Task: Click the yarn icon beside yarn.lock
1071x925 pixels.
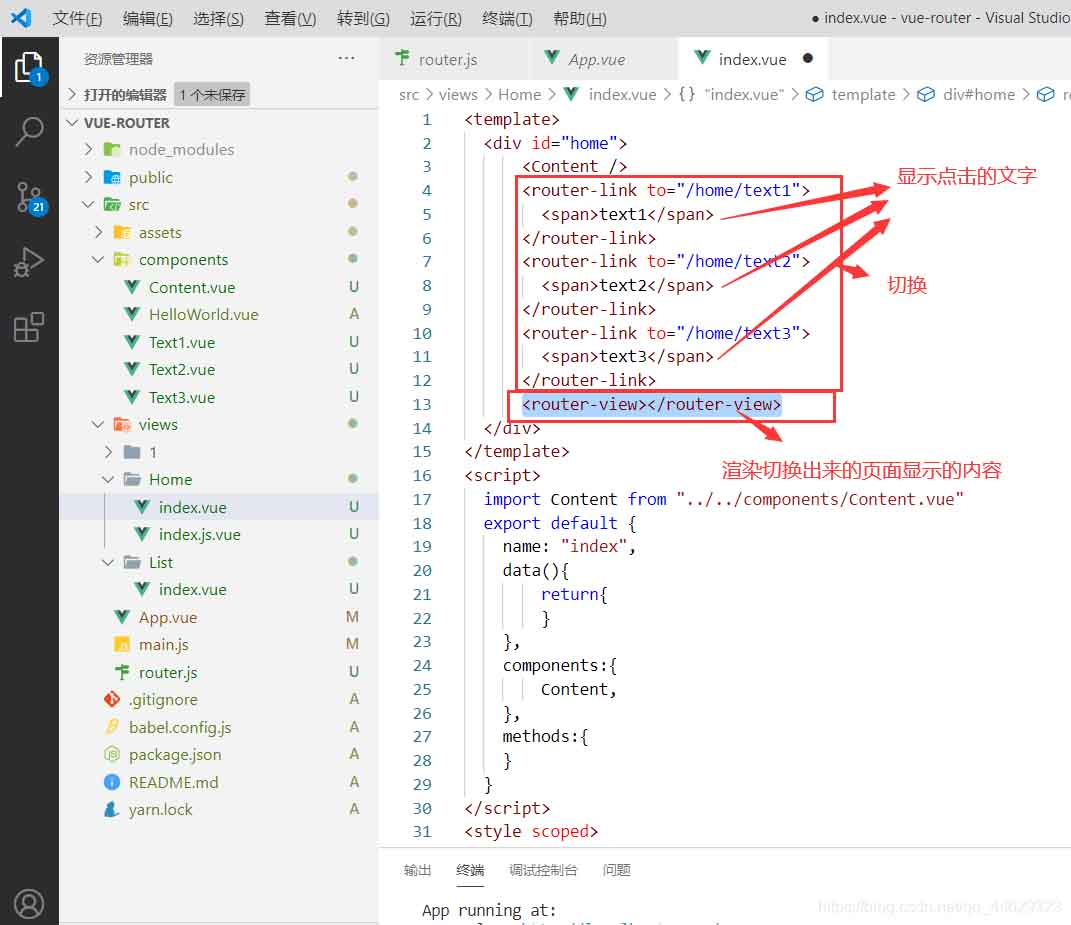Action: click(111, 810)
